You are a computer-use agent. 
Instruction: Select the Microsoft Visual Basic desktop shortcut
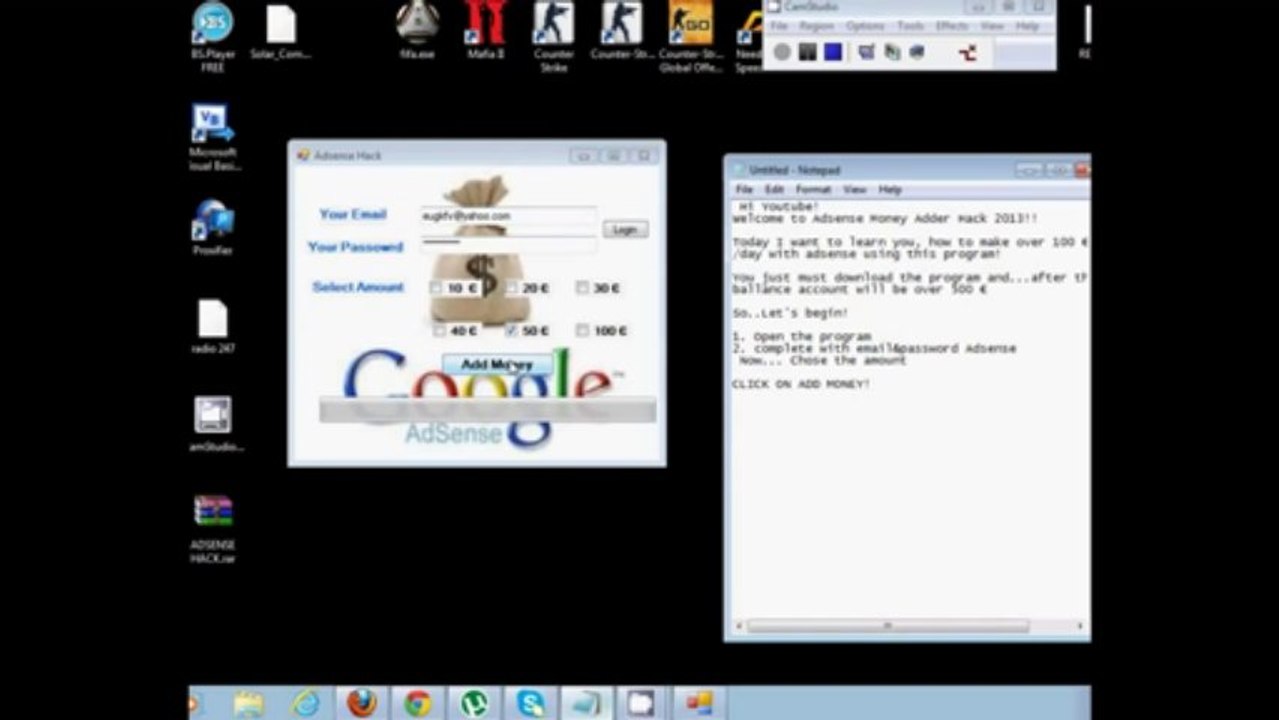point(213,137)
